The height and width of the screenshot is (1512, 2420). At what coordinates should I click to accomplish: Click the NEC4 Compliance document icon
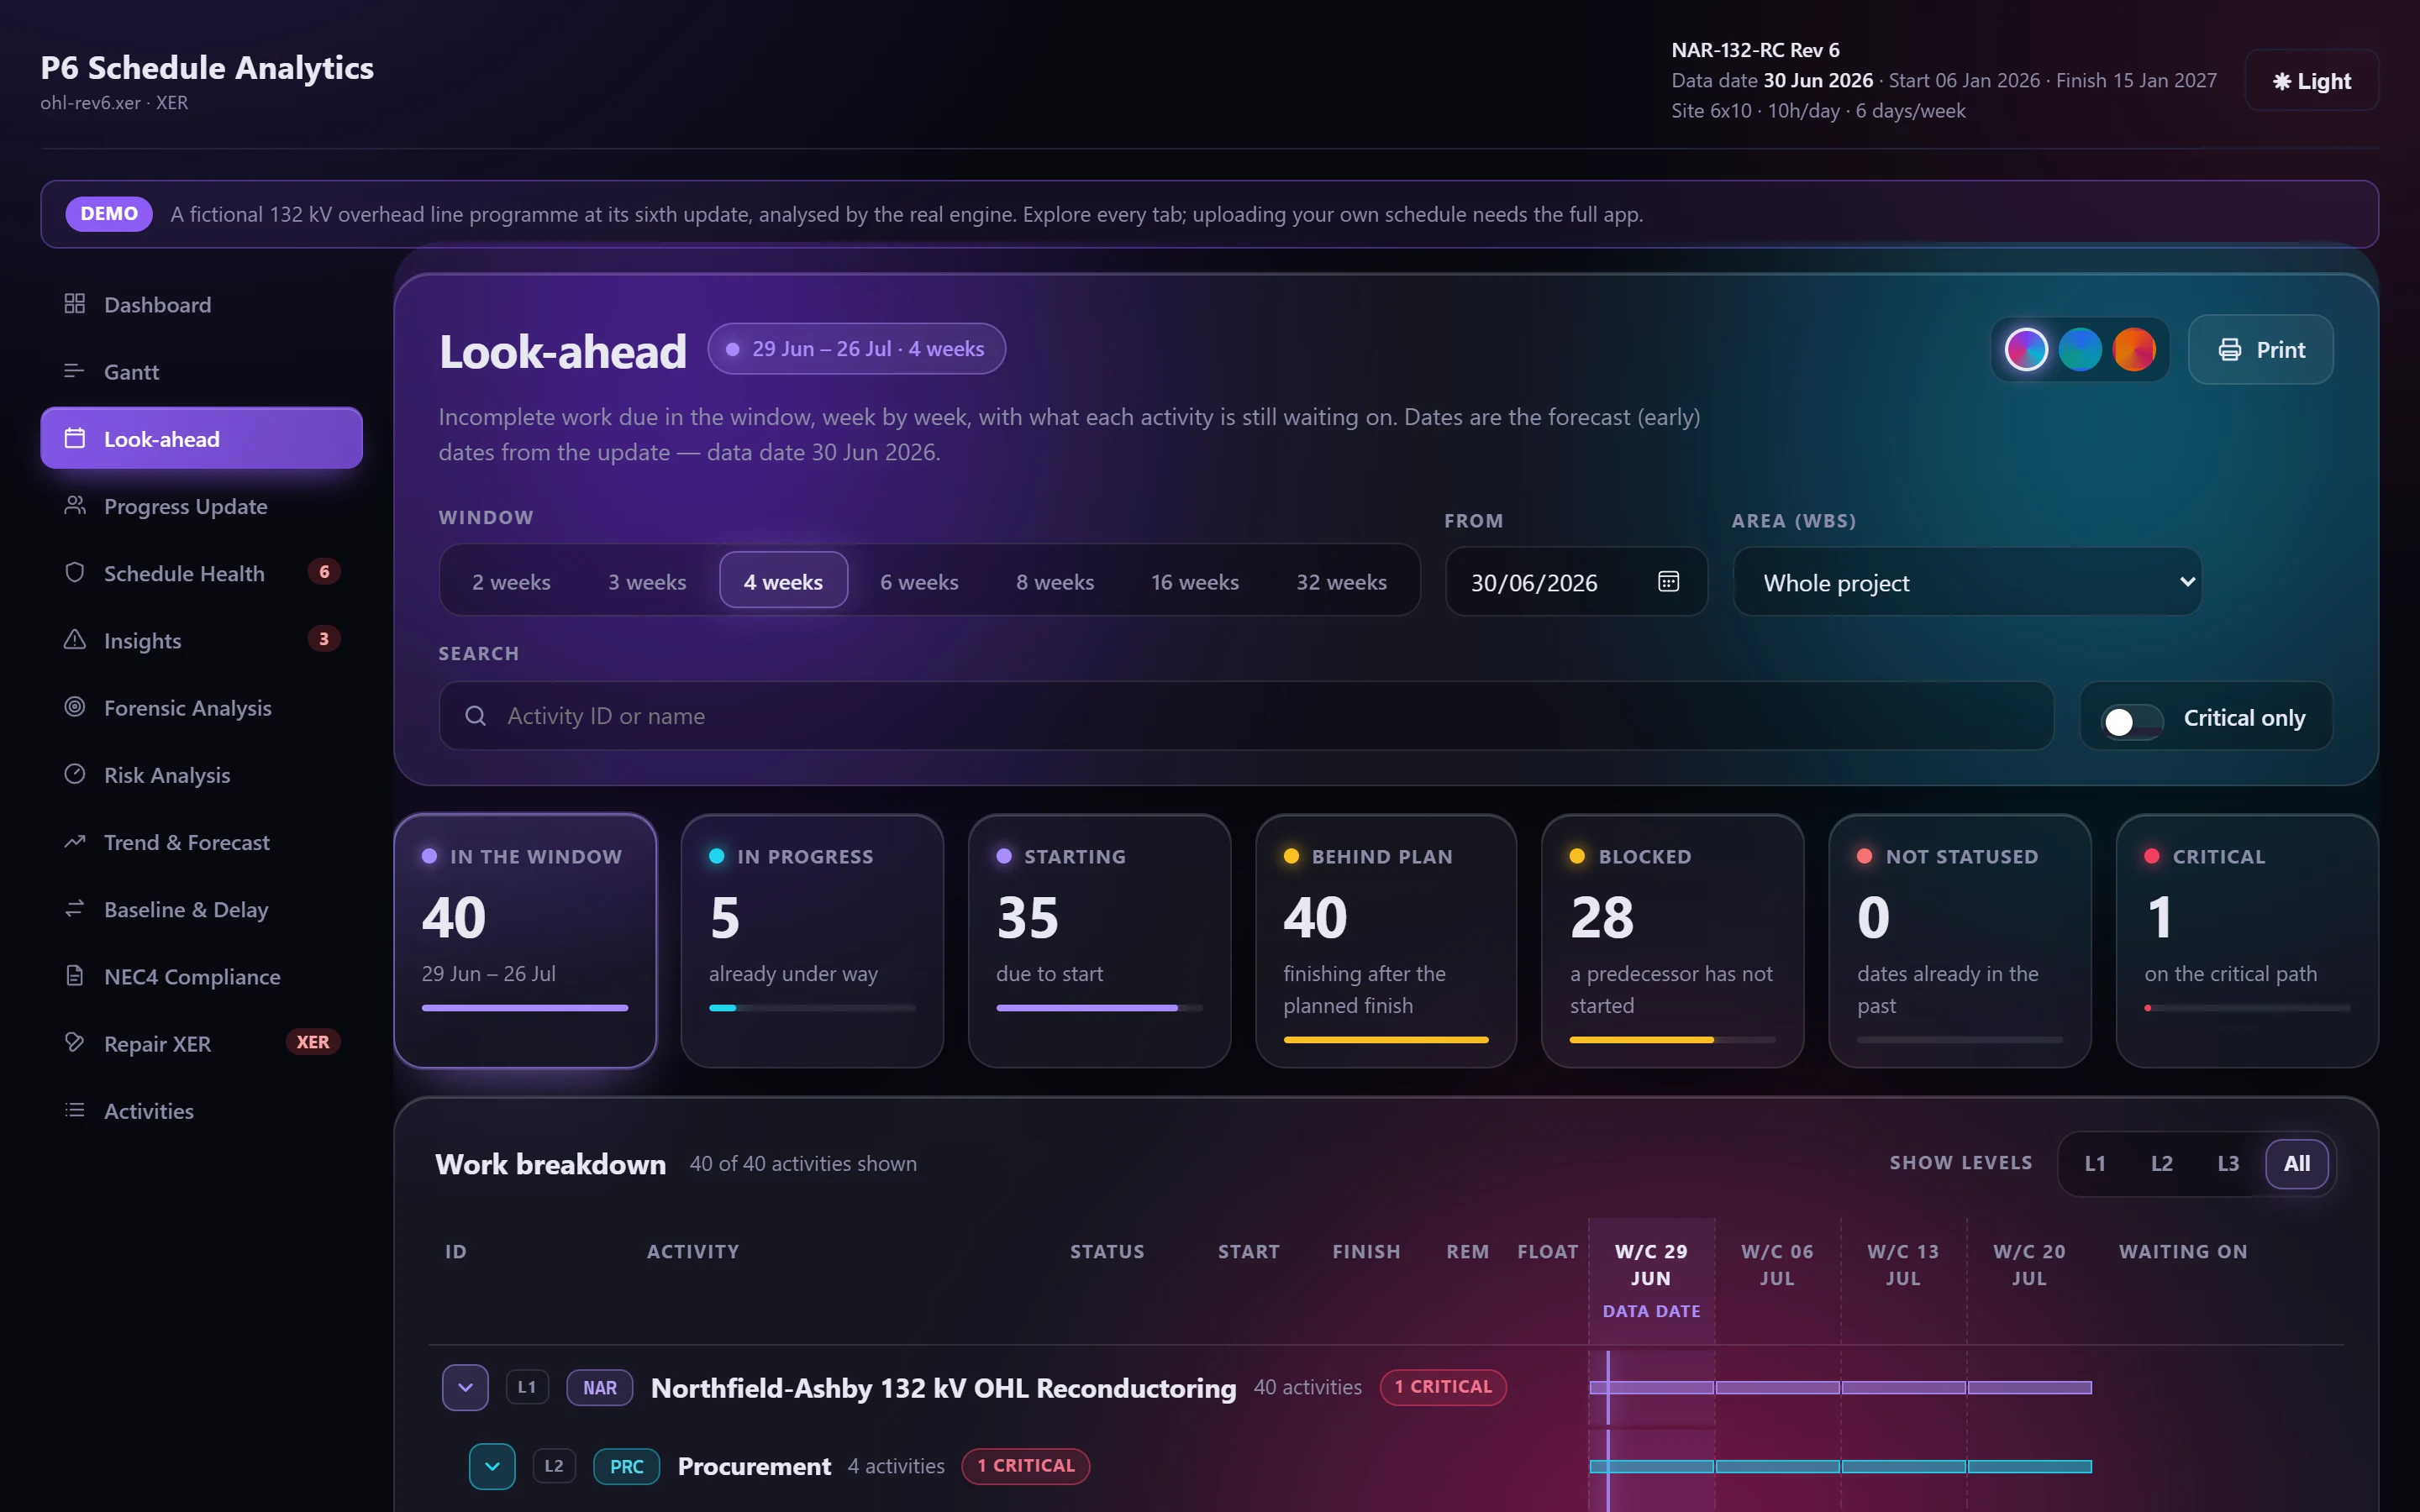click(x=74, y=974)
